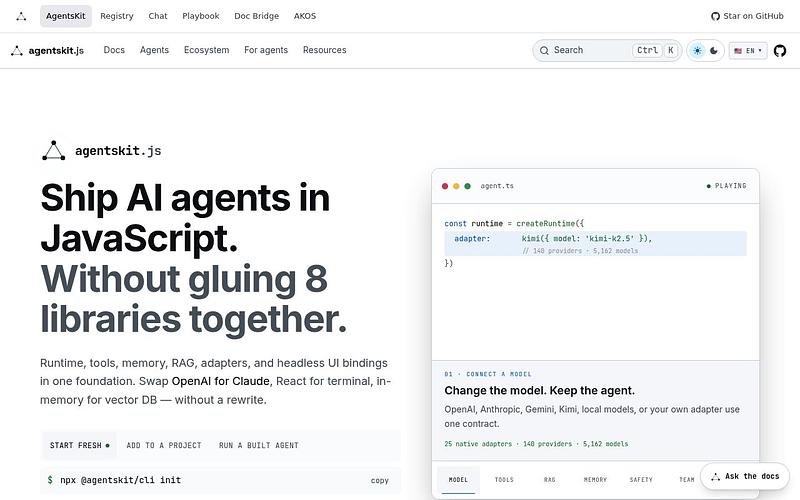
Task: Open the Ask the docs button
Action: (746, 477)
